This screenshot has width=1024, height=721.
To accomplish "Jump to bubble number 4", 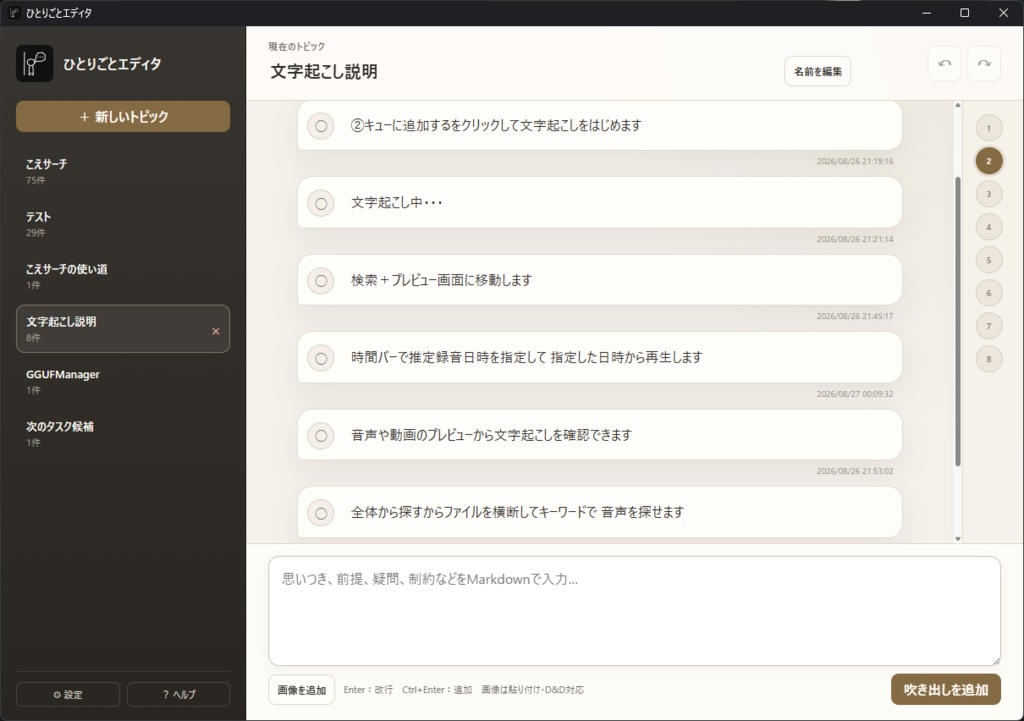I will click(989, 227).
